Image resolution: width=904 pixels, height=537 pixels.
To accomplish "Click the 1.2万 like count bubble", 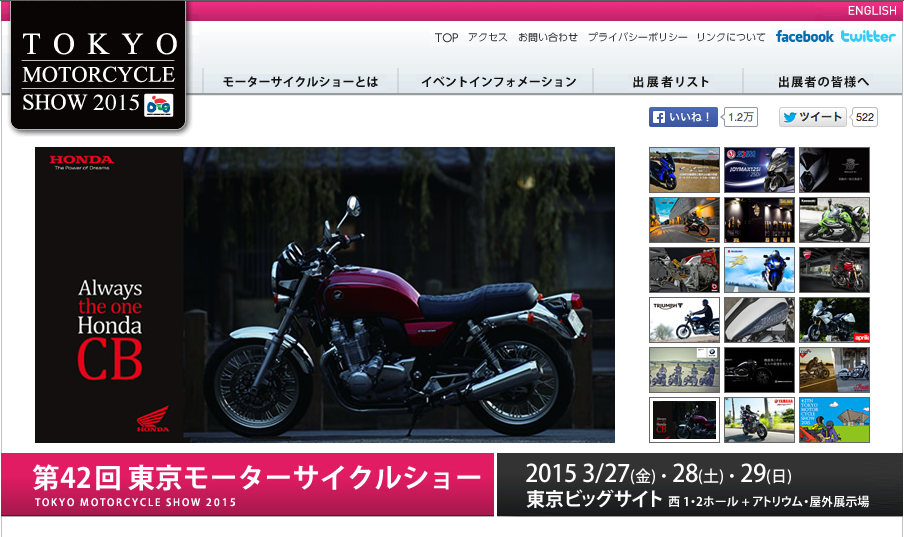I will [x=740, y=117].
